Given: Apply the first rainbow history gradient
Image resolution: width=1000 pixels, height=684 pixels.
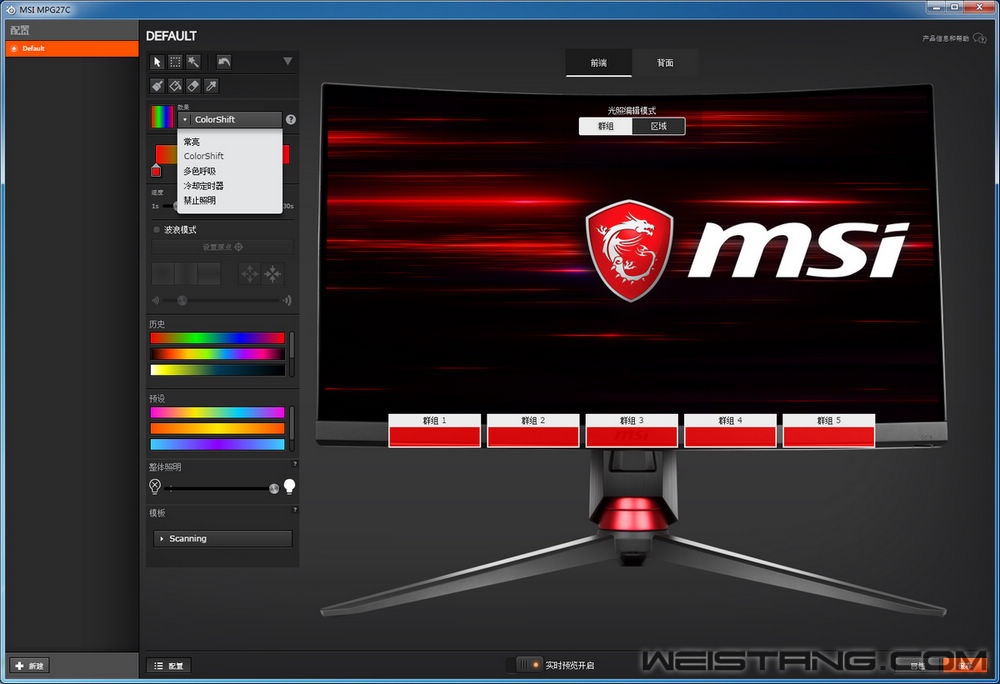Looking at the screenshot, I should pyautogui.click(x=217, y=338).
